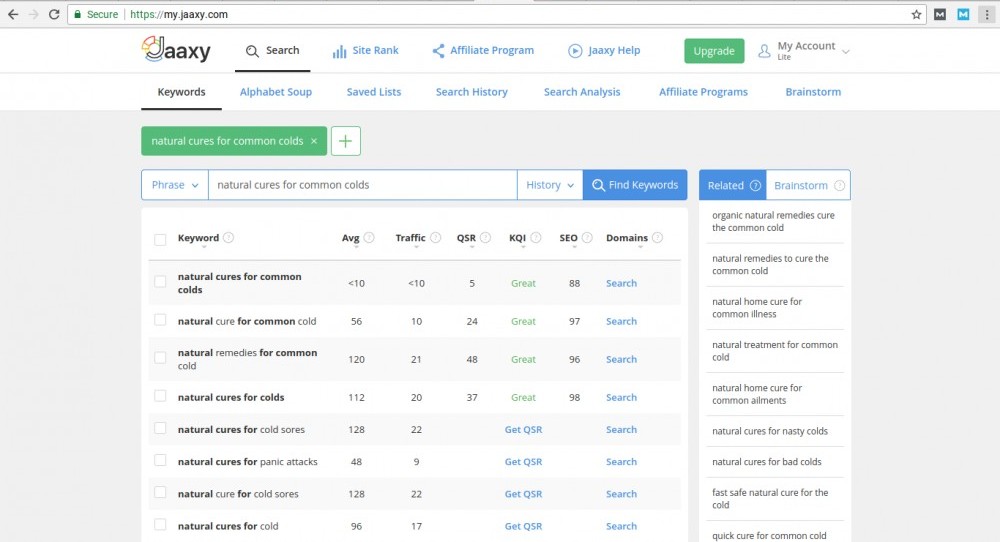This screenshot has height=542, width=1000.
Task: Check the 'natural cures for panic attacks' row
Action: [x=160, y=460]
